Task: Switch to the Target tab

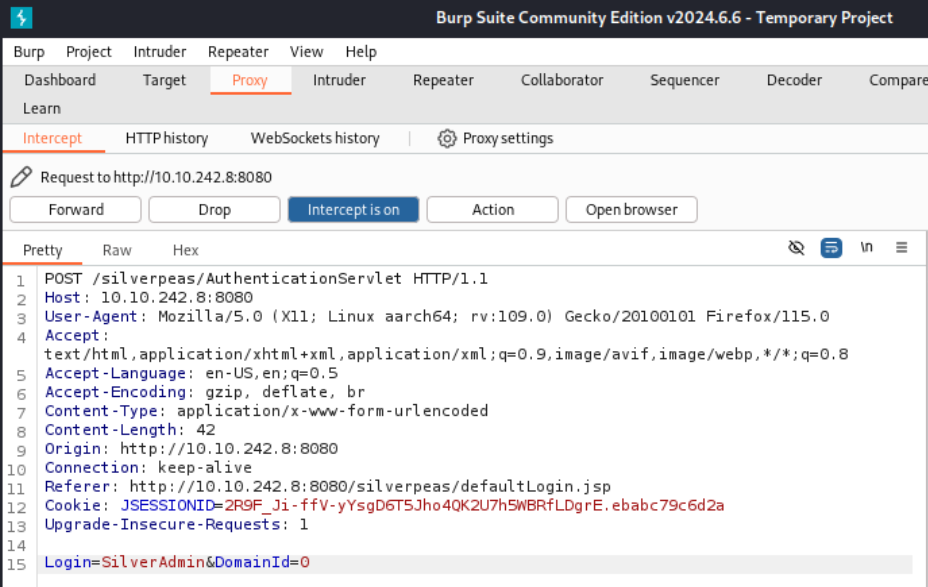Action: [164, 80]
